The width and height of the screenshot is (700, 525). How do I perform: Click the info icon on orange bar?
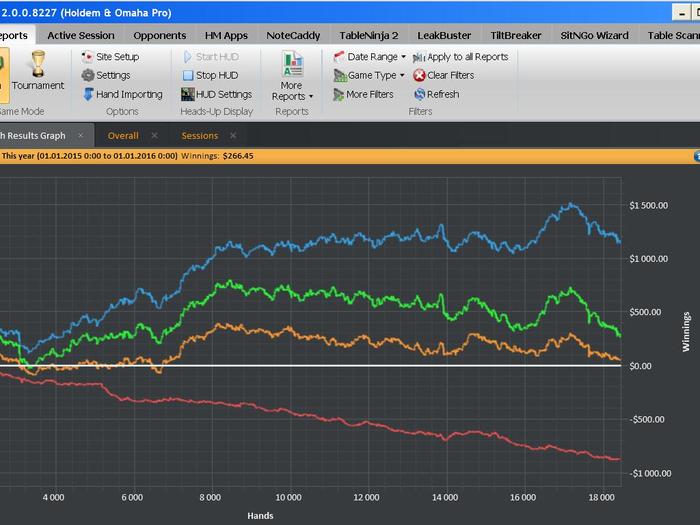pyautogui.click(x=697, y=156)
